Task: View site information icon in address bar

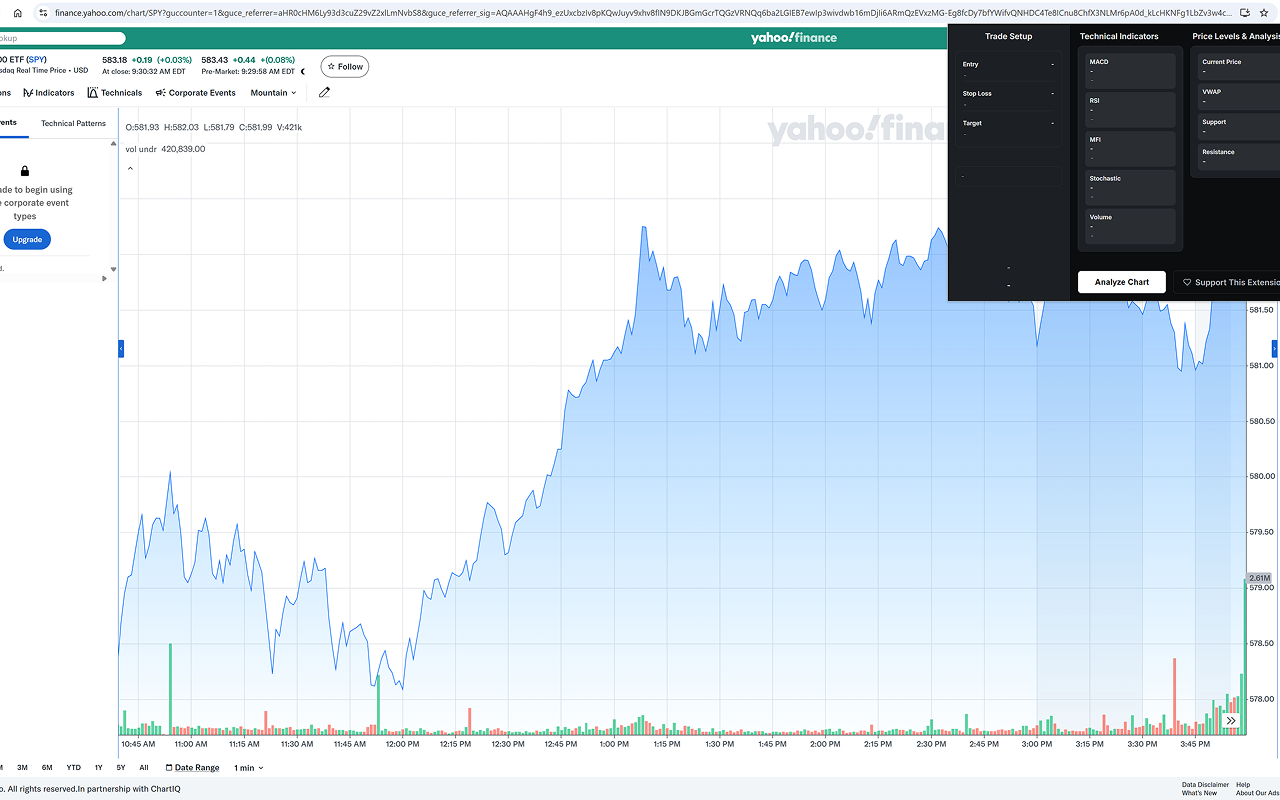Action: [42, 13]
